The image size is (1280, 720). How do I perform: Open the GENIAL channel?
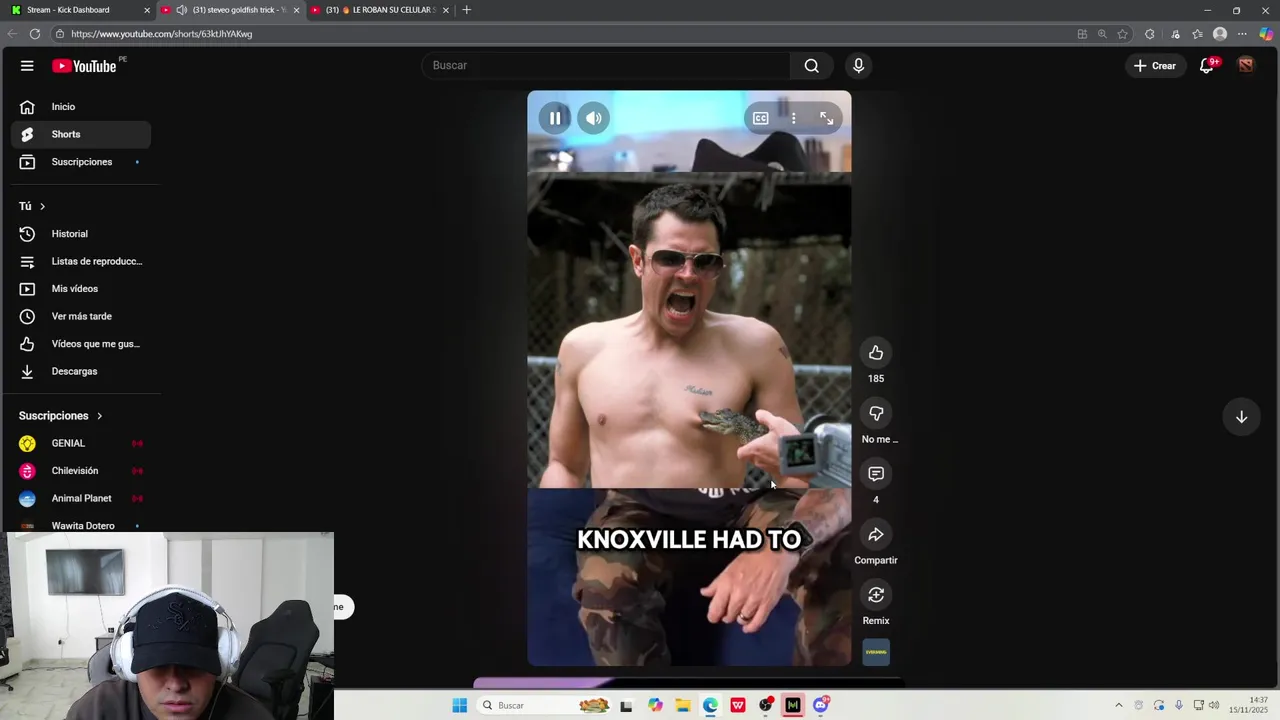[x=81, y=443]
